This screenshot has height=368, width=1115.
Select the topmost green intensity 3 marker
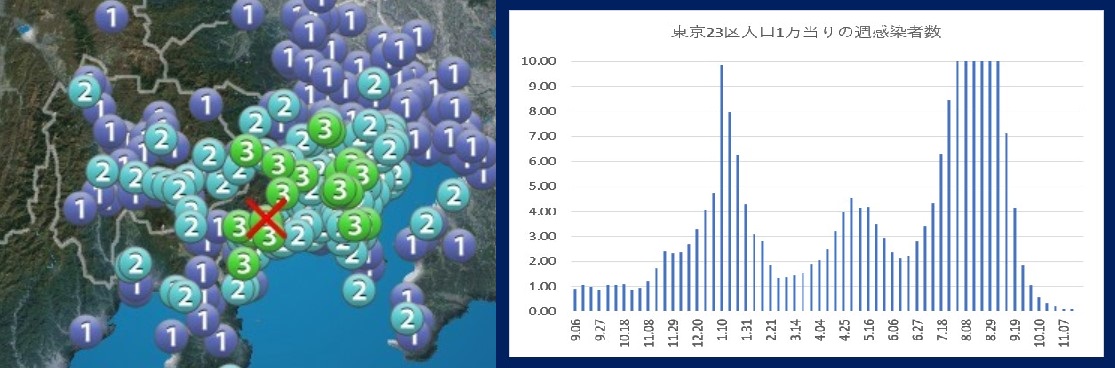[x=326, y=129]
